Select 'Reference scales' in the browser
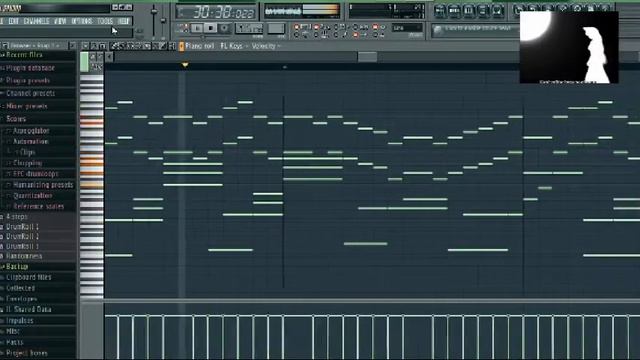Image resolution: width=640 pixels, height=360 pixels. click(x=38, y=207)
